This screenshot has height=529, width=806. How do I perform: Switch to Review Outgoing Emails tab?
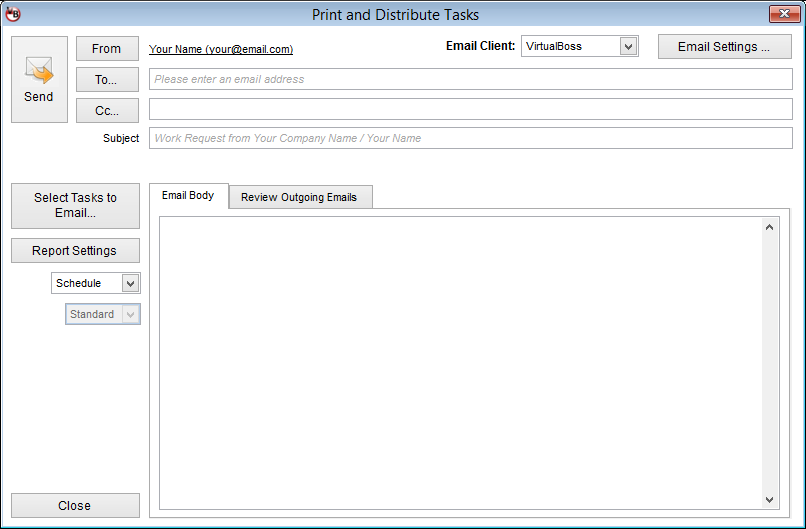pos(299,197)
